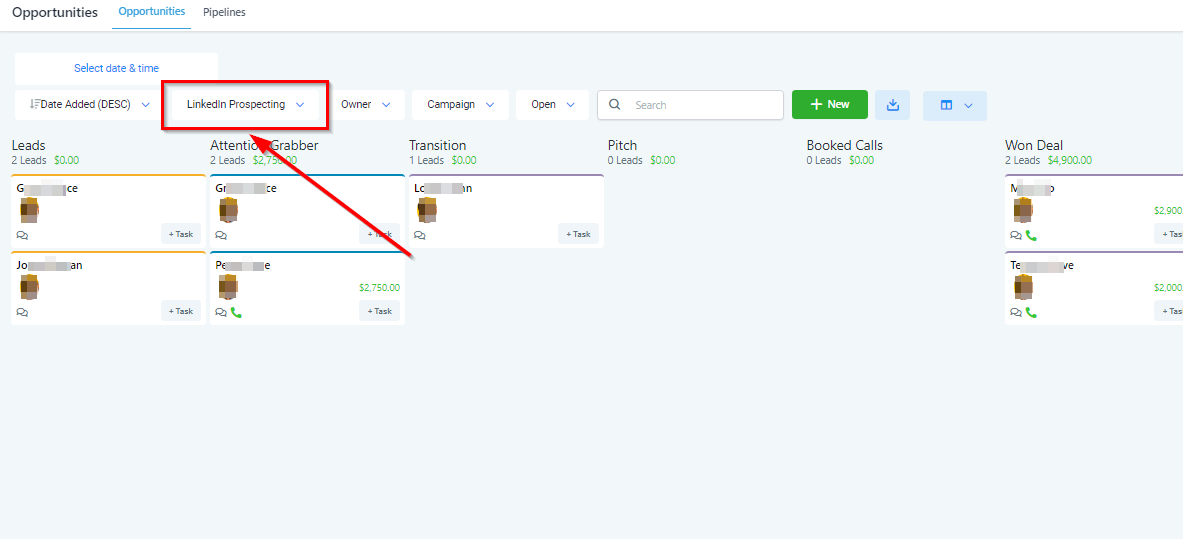
Task: Switch to the Pipelines tab
Action: pyautogui.click(x=224, y=13)
